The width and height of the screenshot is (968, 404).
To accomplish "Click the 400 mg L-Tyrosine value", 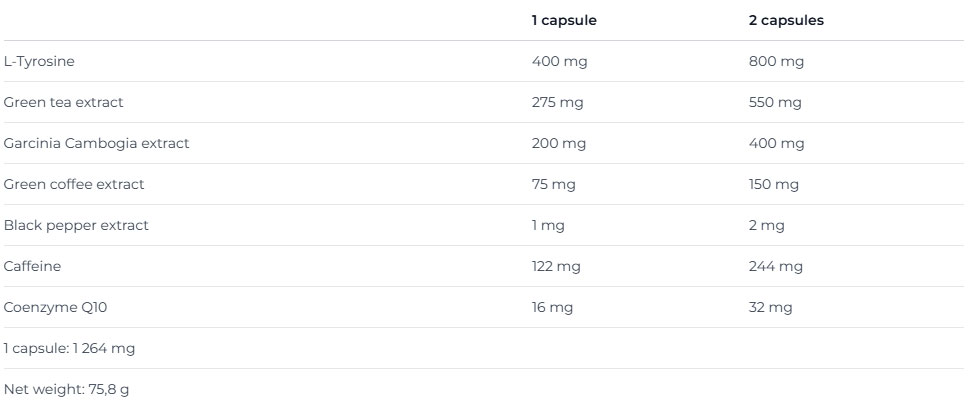I will [559, 61].
